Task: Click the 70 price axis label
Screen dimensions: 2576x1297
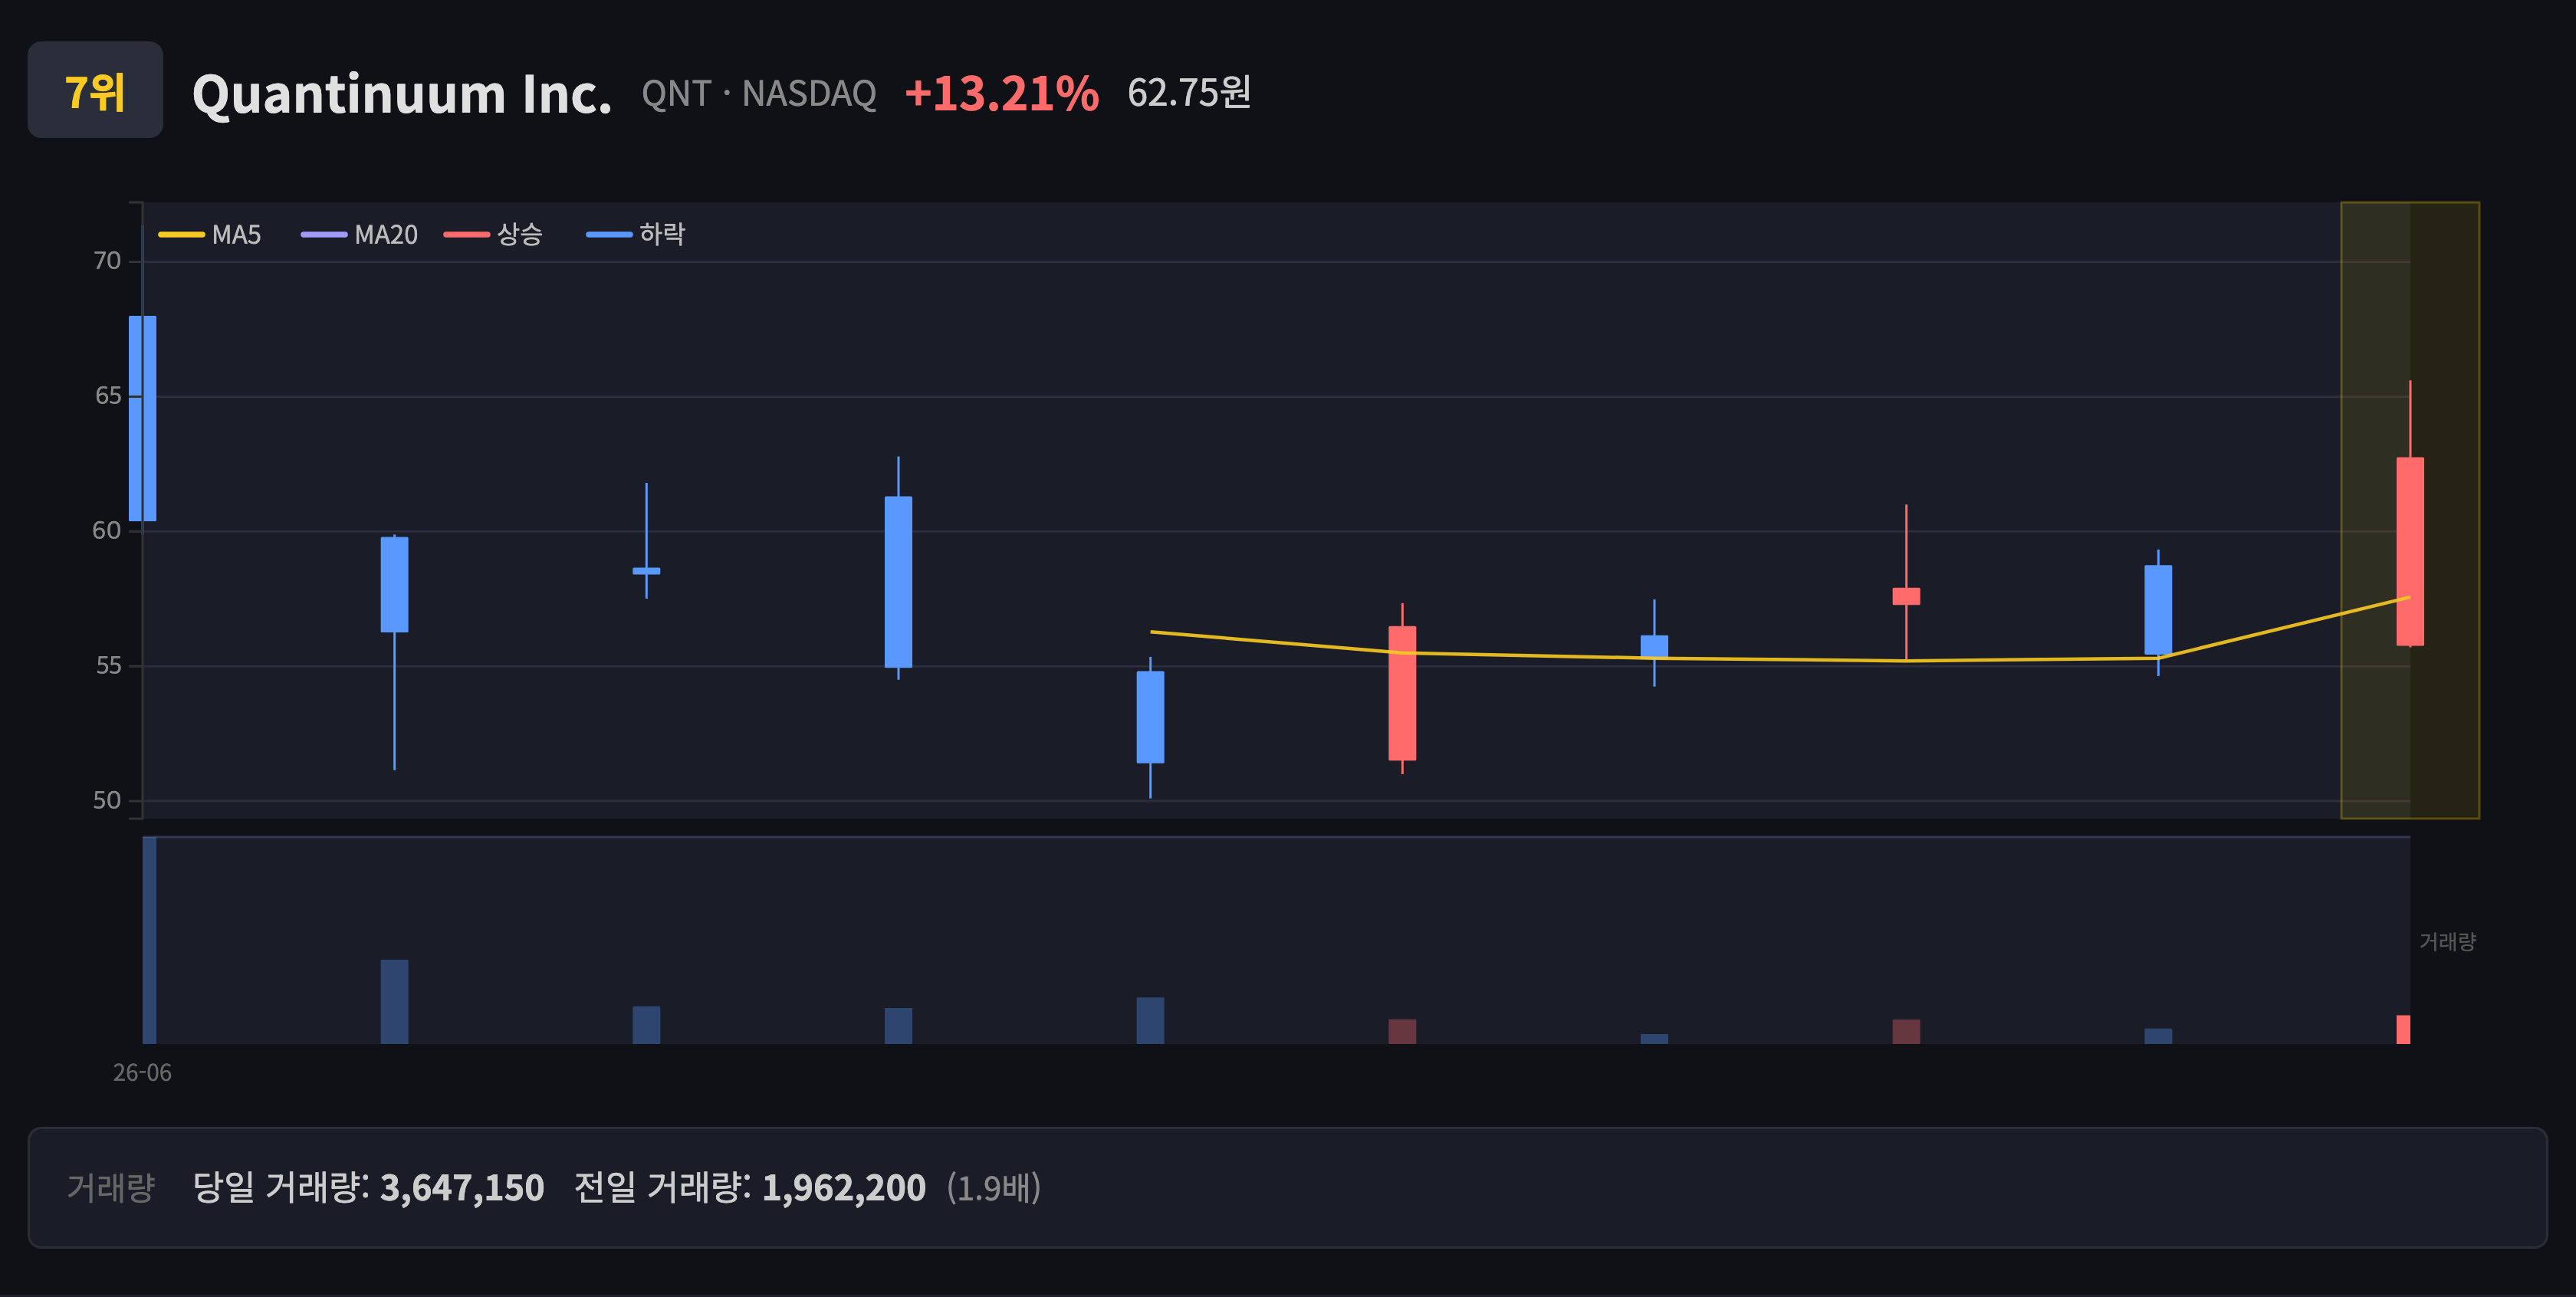Action: coord(107,261)
